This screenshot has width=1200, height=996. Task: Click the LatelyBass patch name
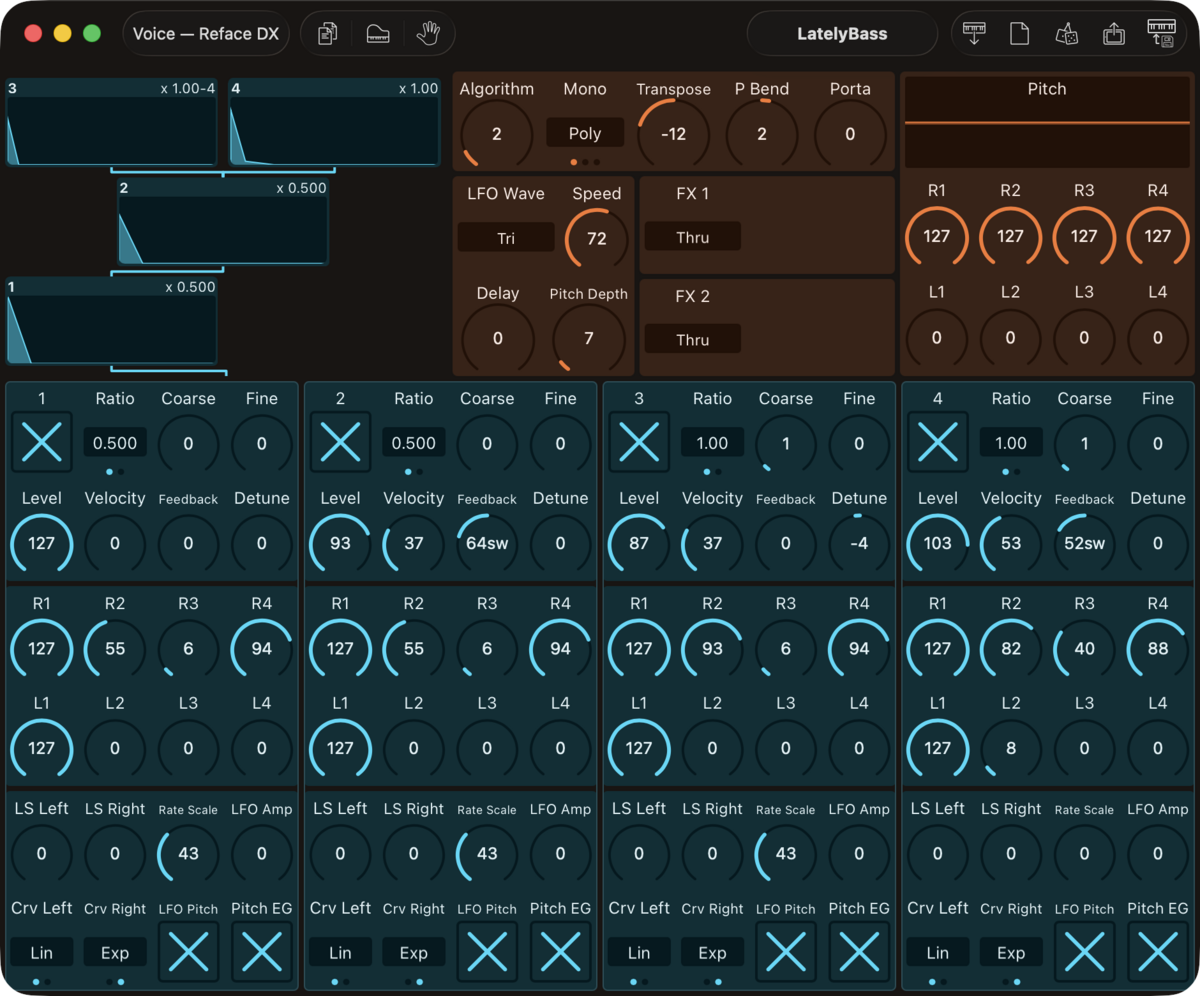[842, 34]
